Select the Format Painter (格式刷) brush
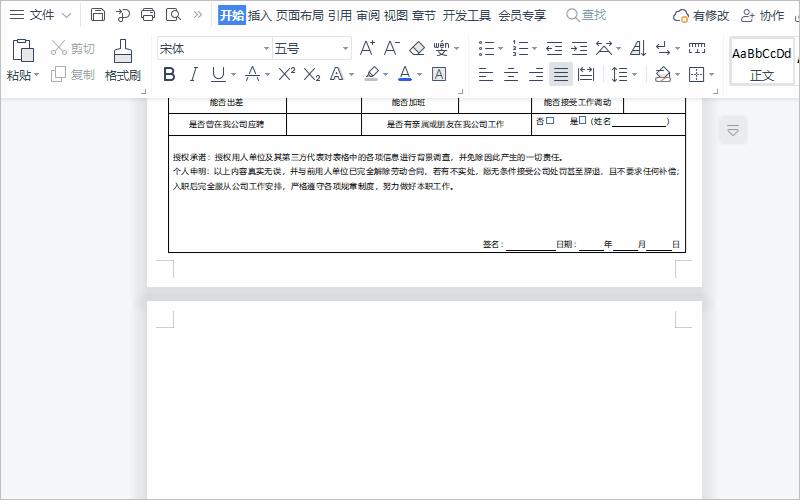The width and height of the screenshot is (800, 500). [122, 60]
